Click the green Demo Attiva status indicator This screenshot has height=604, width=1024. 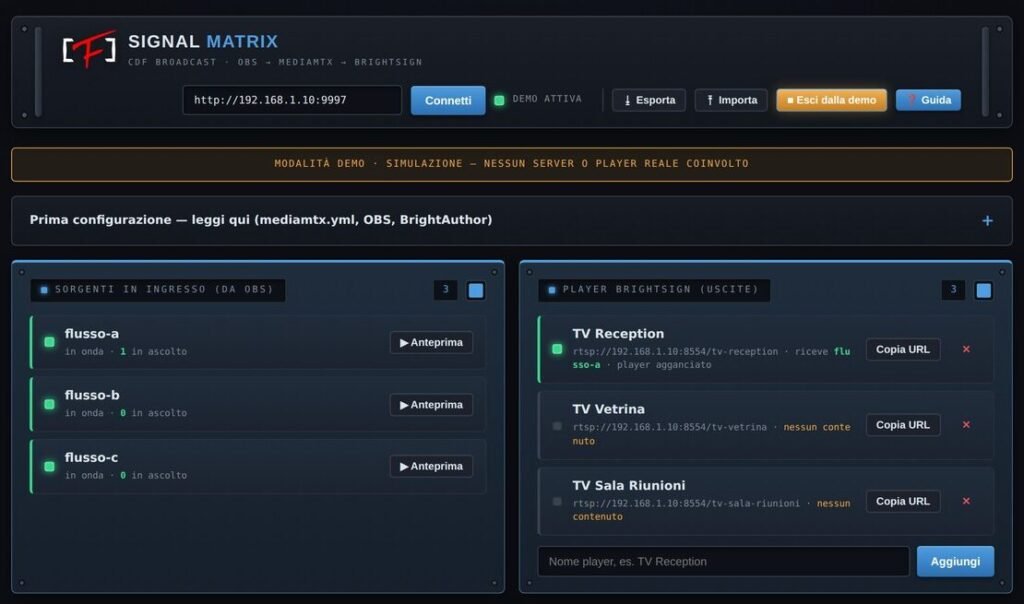coord(499,100)
